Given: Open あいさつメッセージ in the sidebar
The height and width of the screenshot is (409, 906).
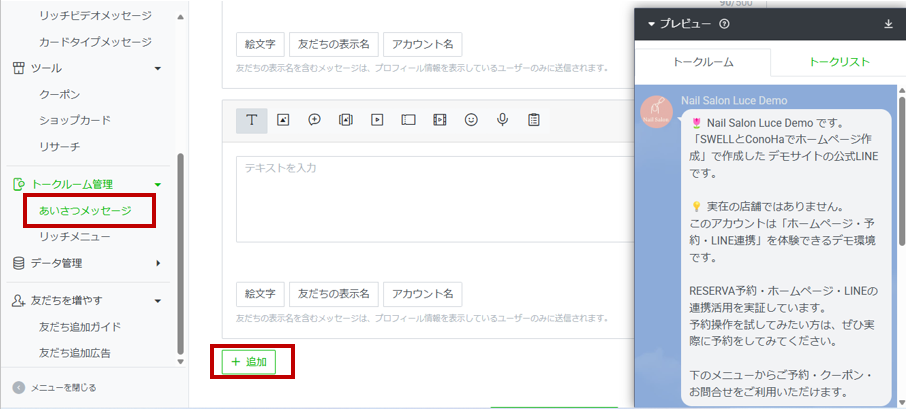Looking at the screenshot, I should click(86, 211).
